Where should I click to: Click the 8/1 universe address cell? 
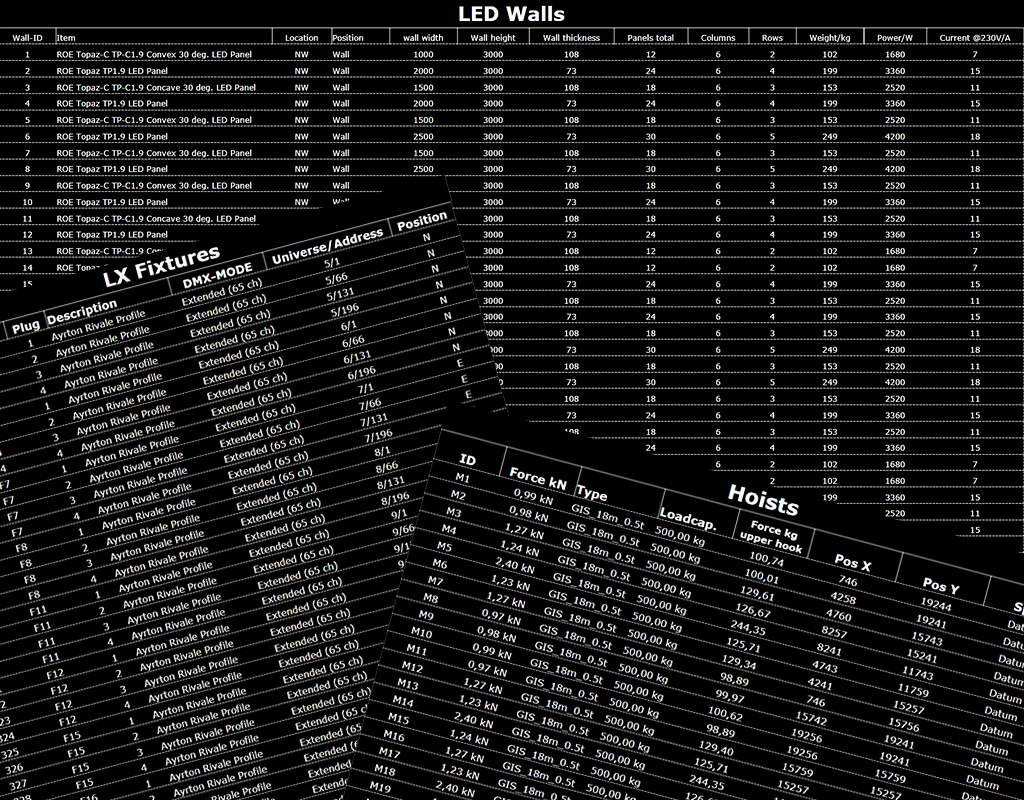383,451
